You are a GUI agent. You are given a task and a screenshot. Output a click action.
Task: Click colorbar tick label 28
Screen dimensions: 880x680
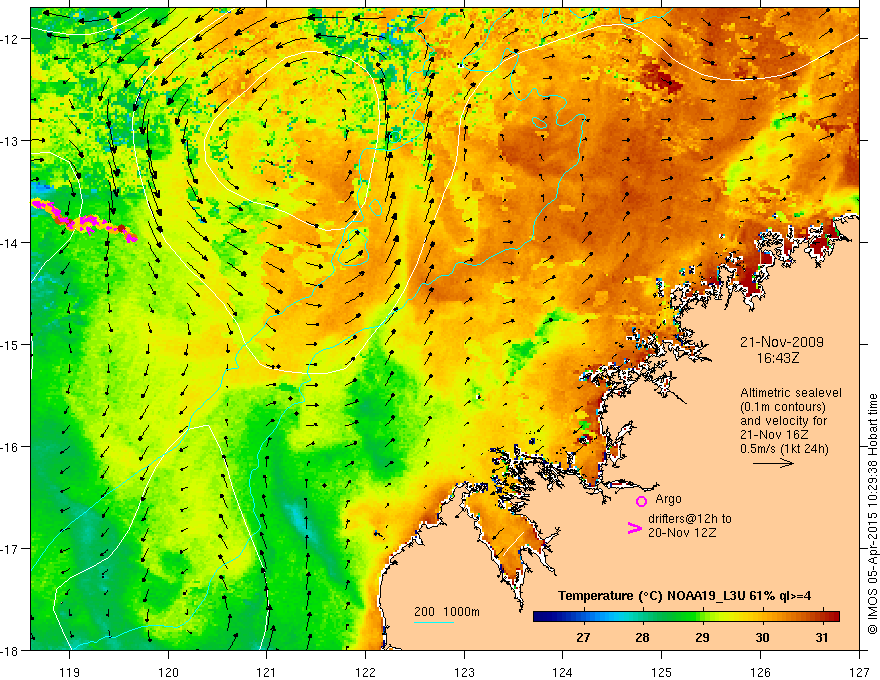643,637
